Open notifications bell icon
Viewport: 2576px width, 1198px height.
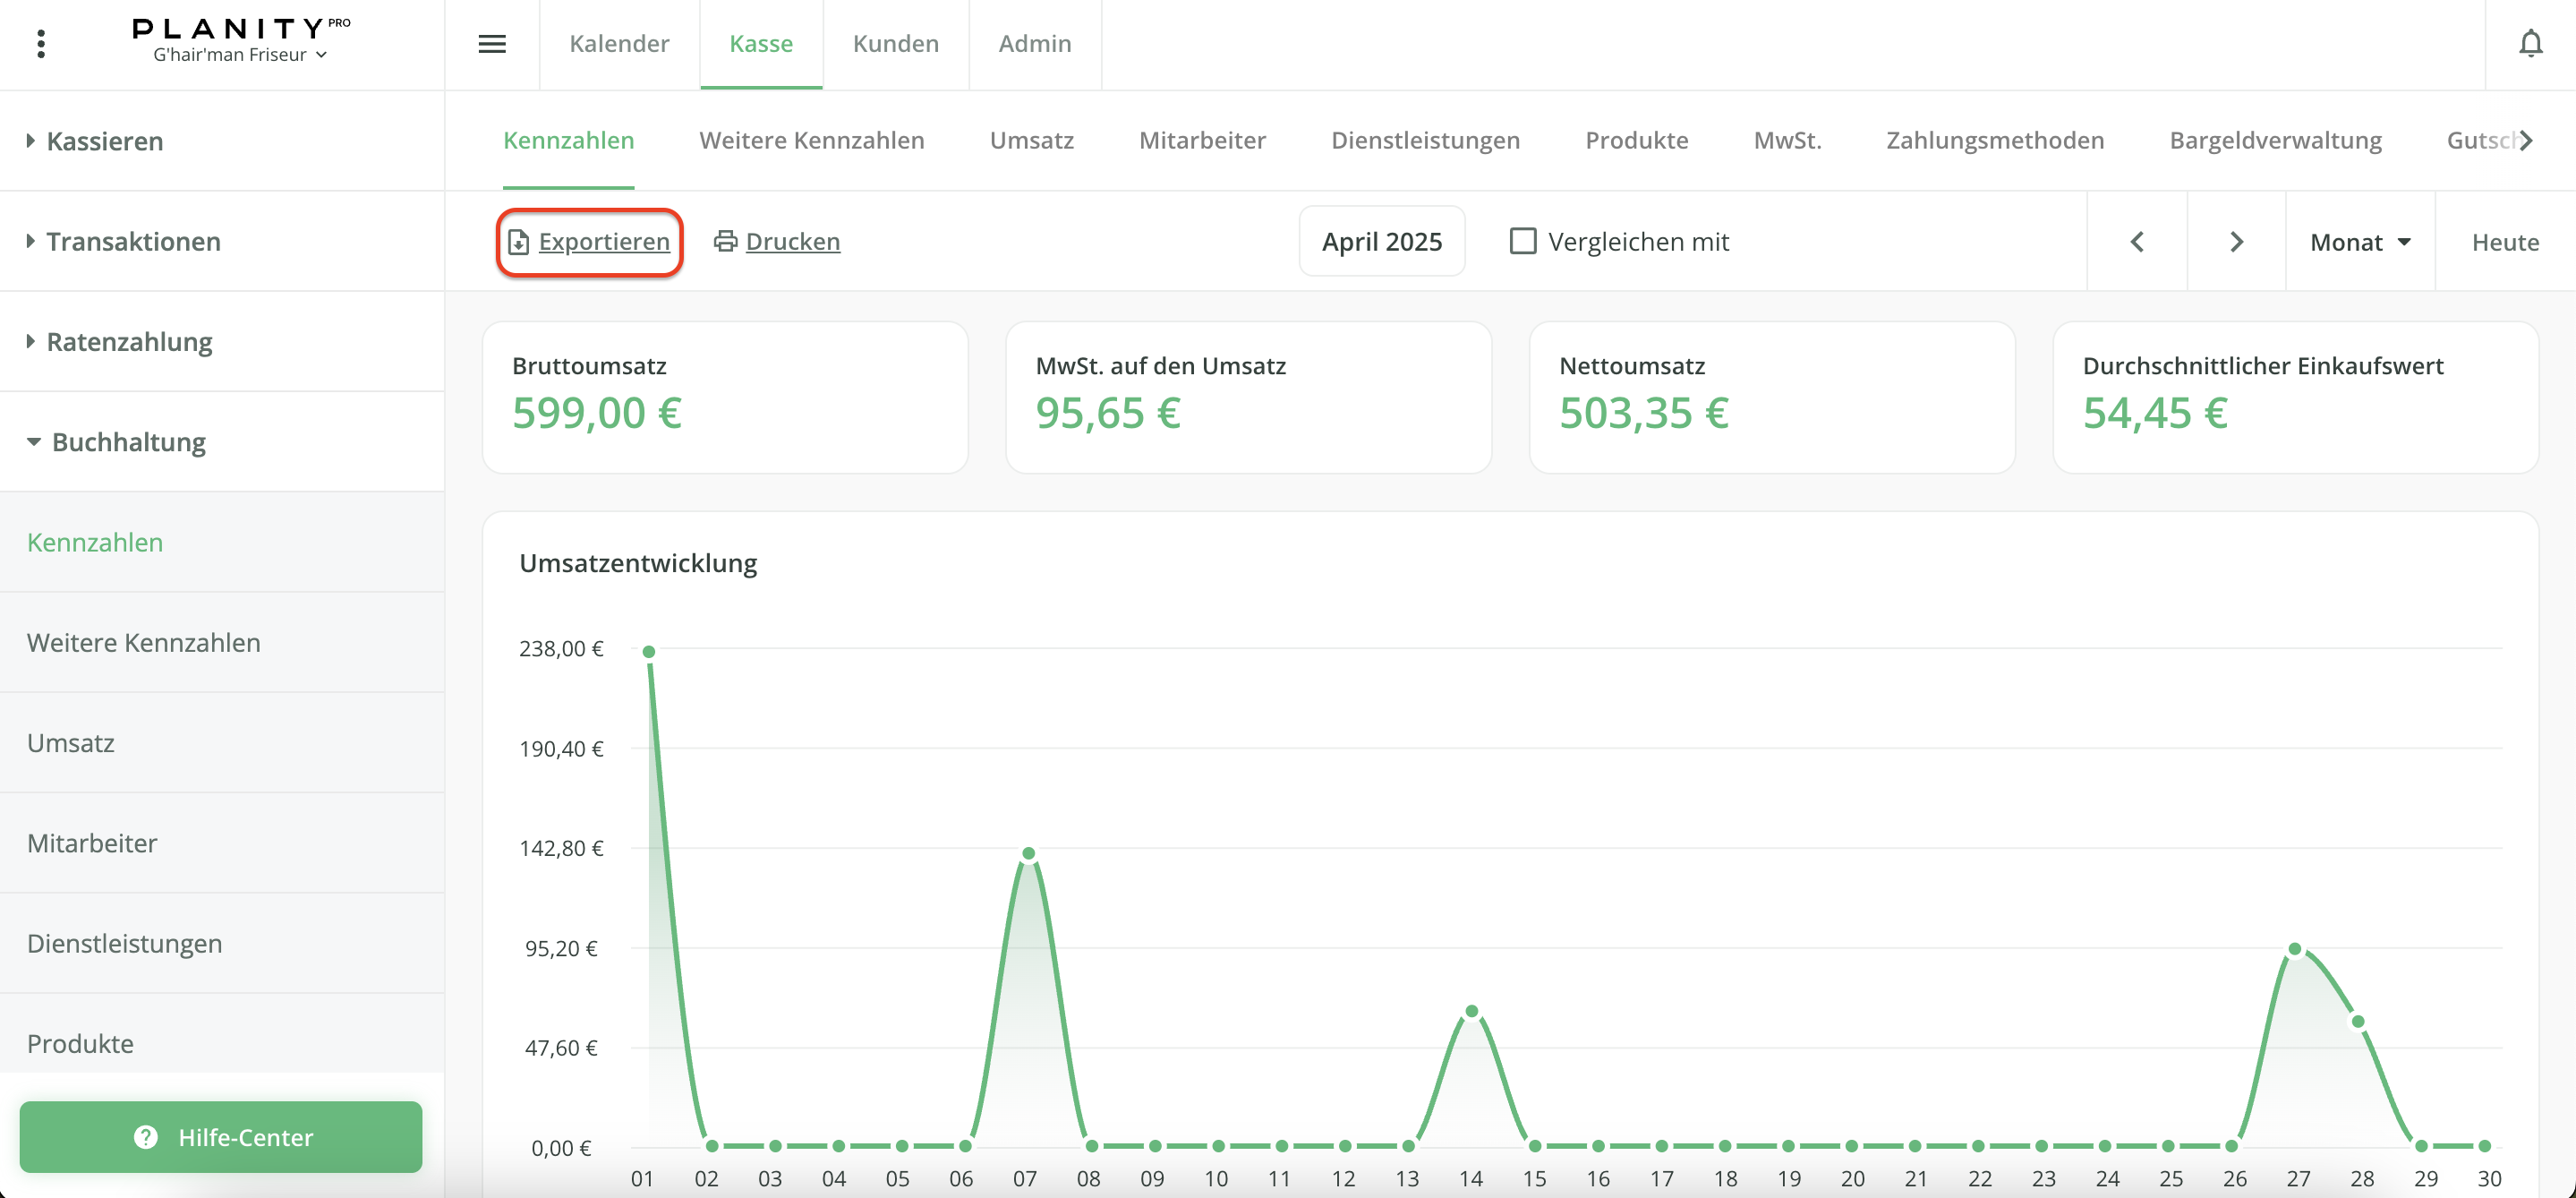pos(2530,44)
